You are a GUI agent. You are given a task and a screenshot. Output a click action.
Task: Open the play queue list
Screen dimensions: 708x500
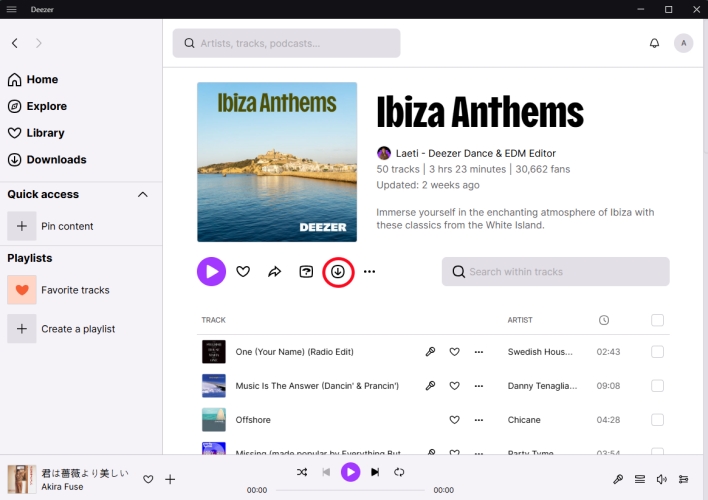coord(640,479)
